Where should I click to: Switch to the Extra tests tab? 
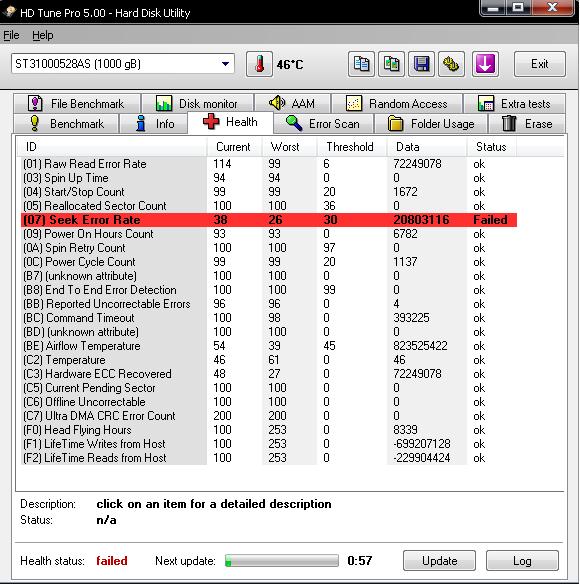514,104
